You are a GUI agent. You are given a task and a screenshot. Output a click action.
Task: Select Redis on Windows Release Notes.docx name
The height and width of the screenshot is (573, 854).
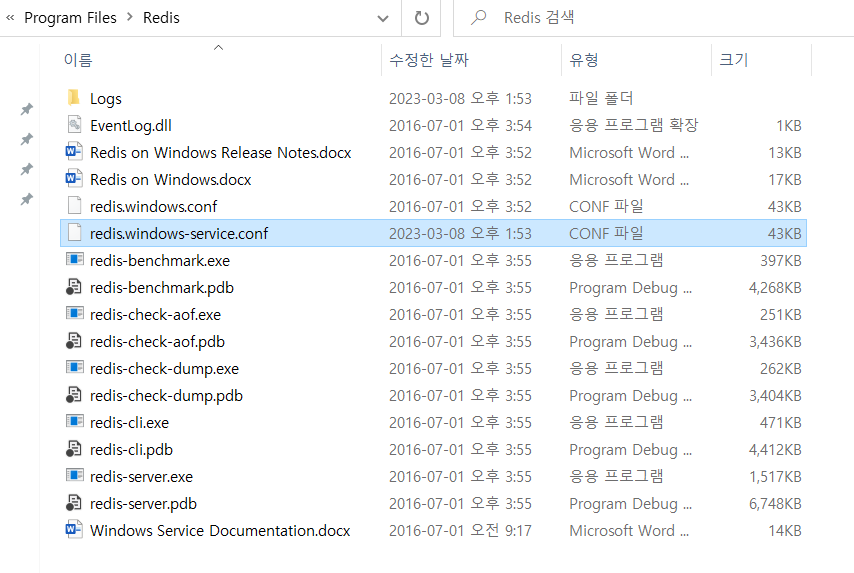[221, 153]
